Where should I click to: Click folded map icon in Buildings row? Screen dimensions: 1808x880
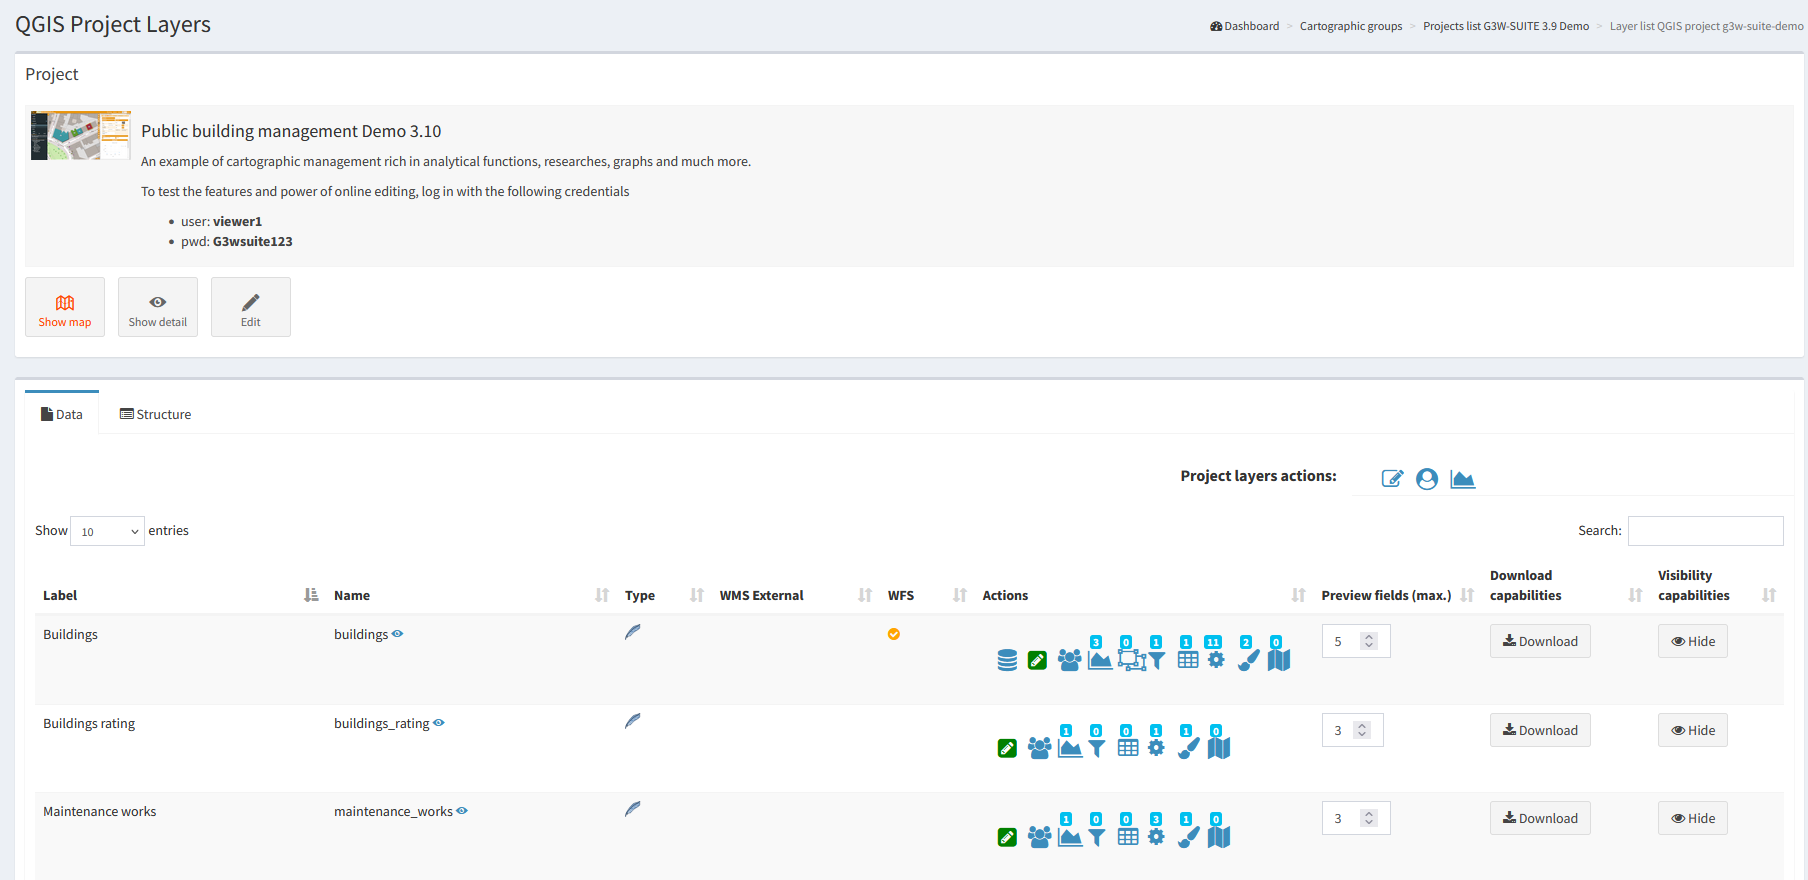[x=1279, y=660]
